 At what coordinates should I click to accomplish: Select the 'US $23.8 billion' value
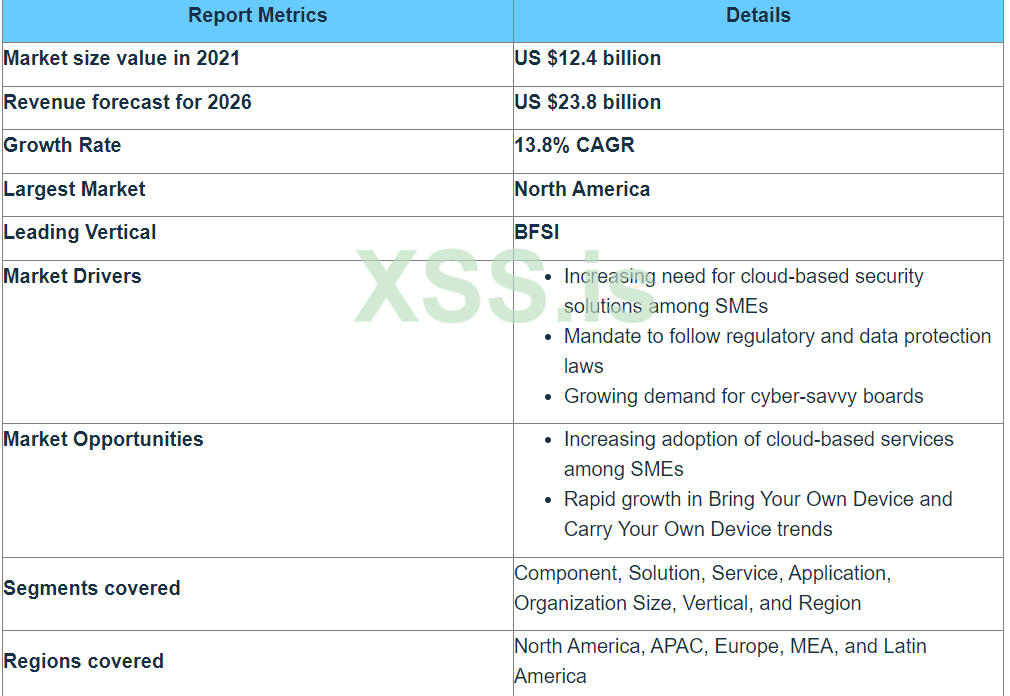click(587, 102)
